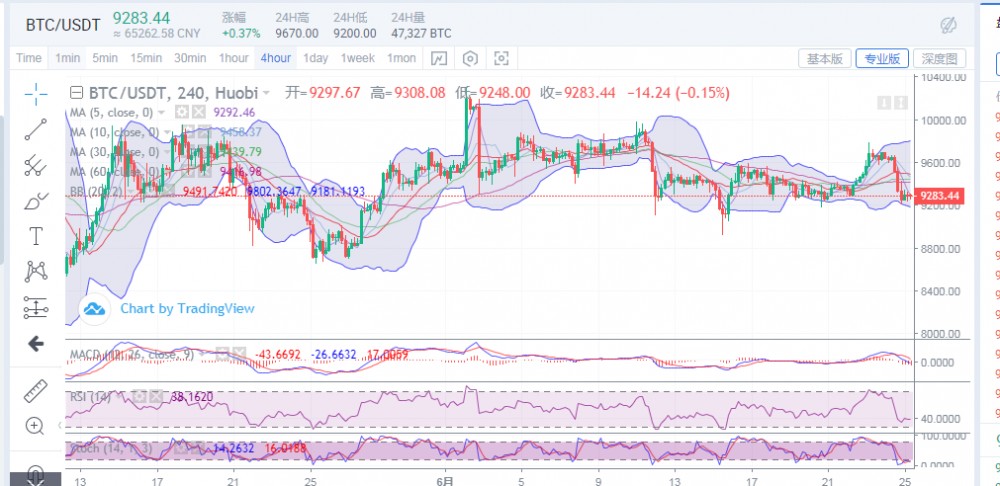Open MACD indicator dropdown arrow
The width and height of the screenshot is (1000, 486).
coord(202,354)
